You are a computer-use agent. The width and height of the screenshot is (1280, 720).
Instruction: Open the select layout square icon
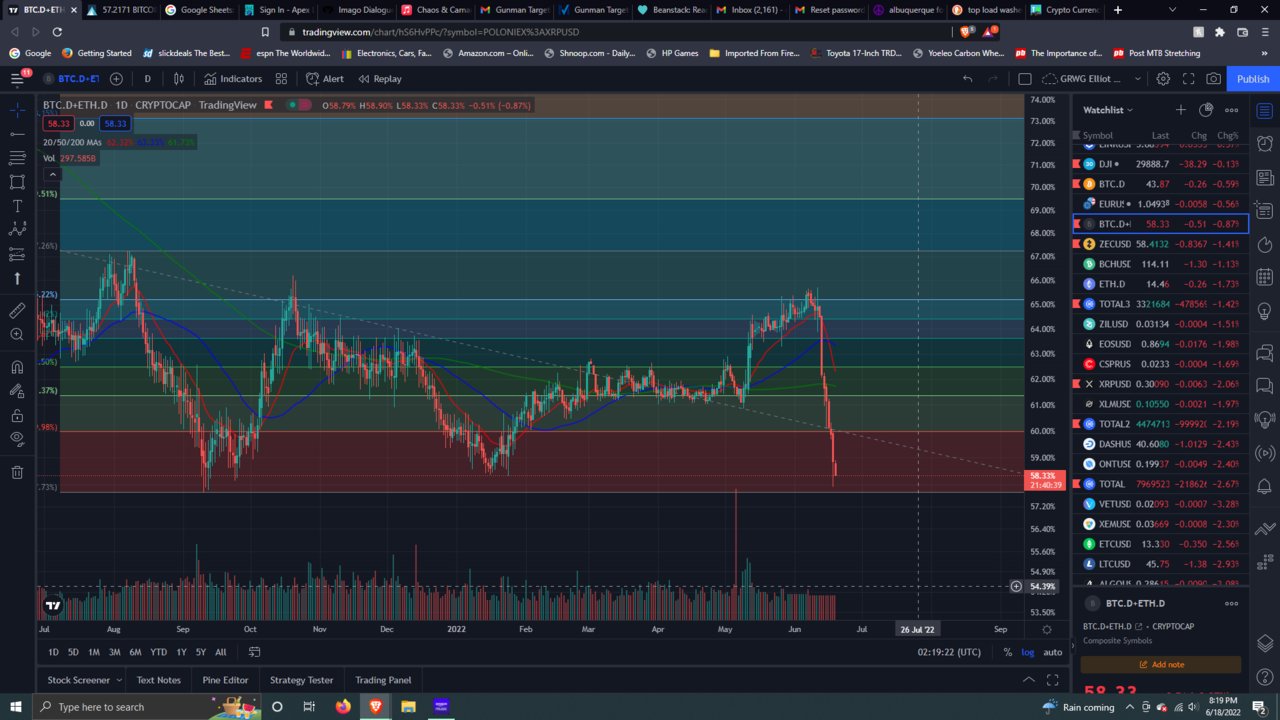pyautogui.click(x=1024, y=79)
